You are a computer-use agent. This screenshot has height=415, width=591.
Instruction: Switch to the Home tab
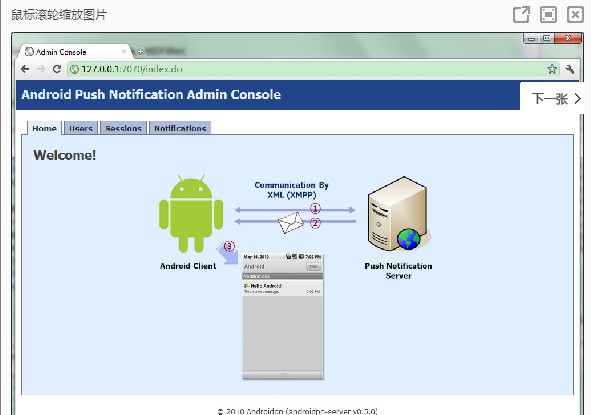[44, 128]
